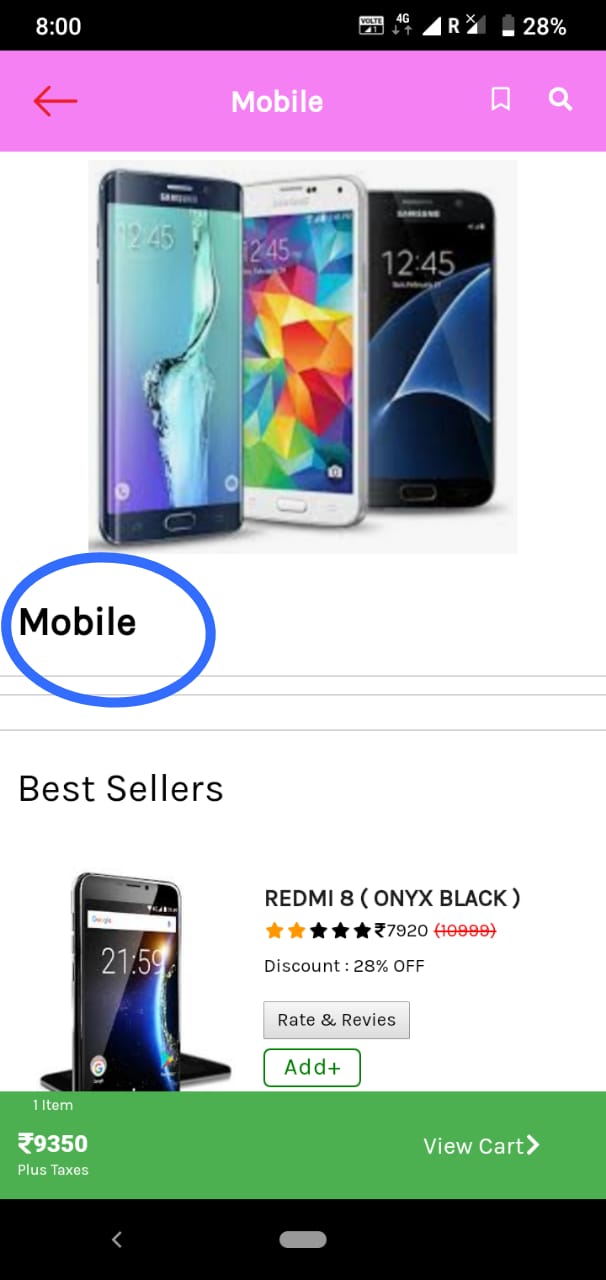Expand cart via View Cart chevron
Image resolution: width=606 pixels, height=1280 pixels.
[533, 1145]
